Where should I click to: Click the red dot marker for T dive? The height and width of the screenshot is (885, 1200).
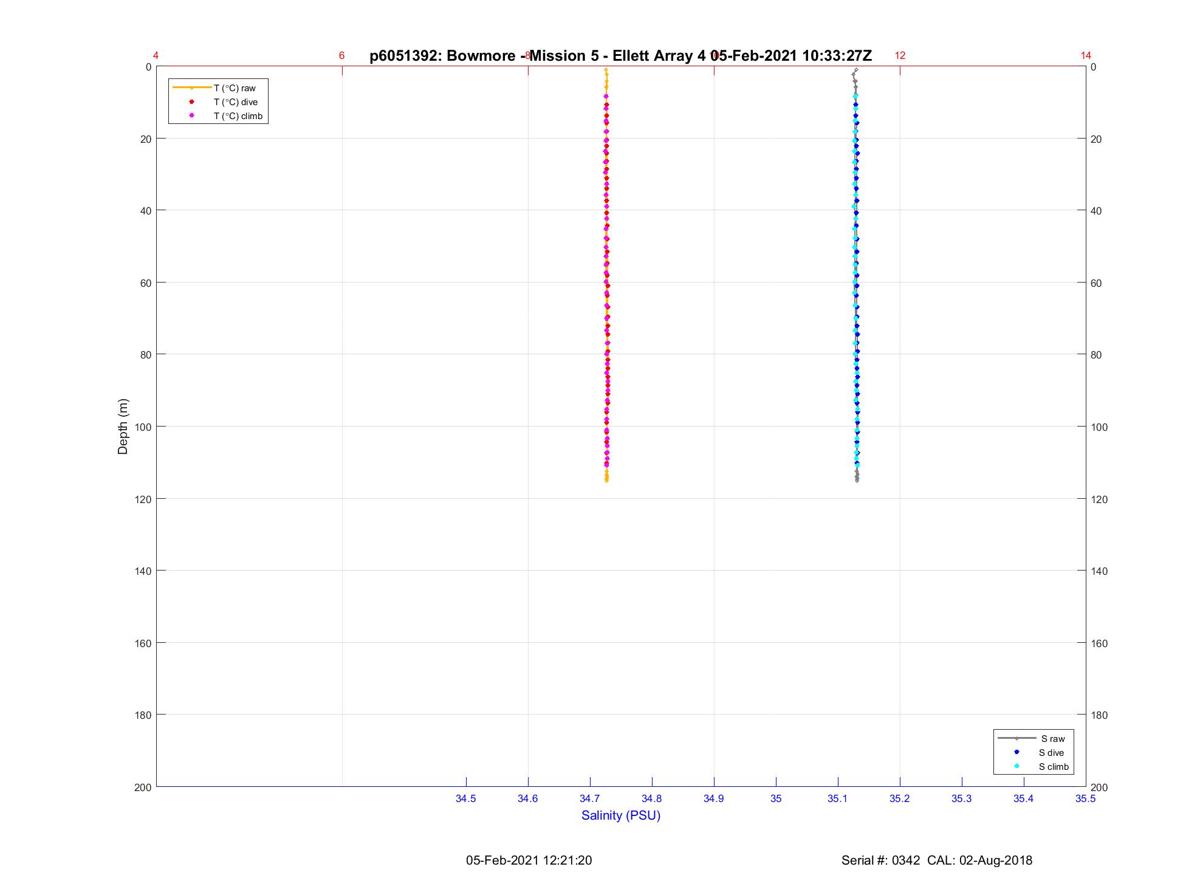pos(191,102)
